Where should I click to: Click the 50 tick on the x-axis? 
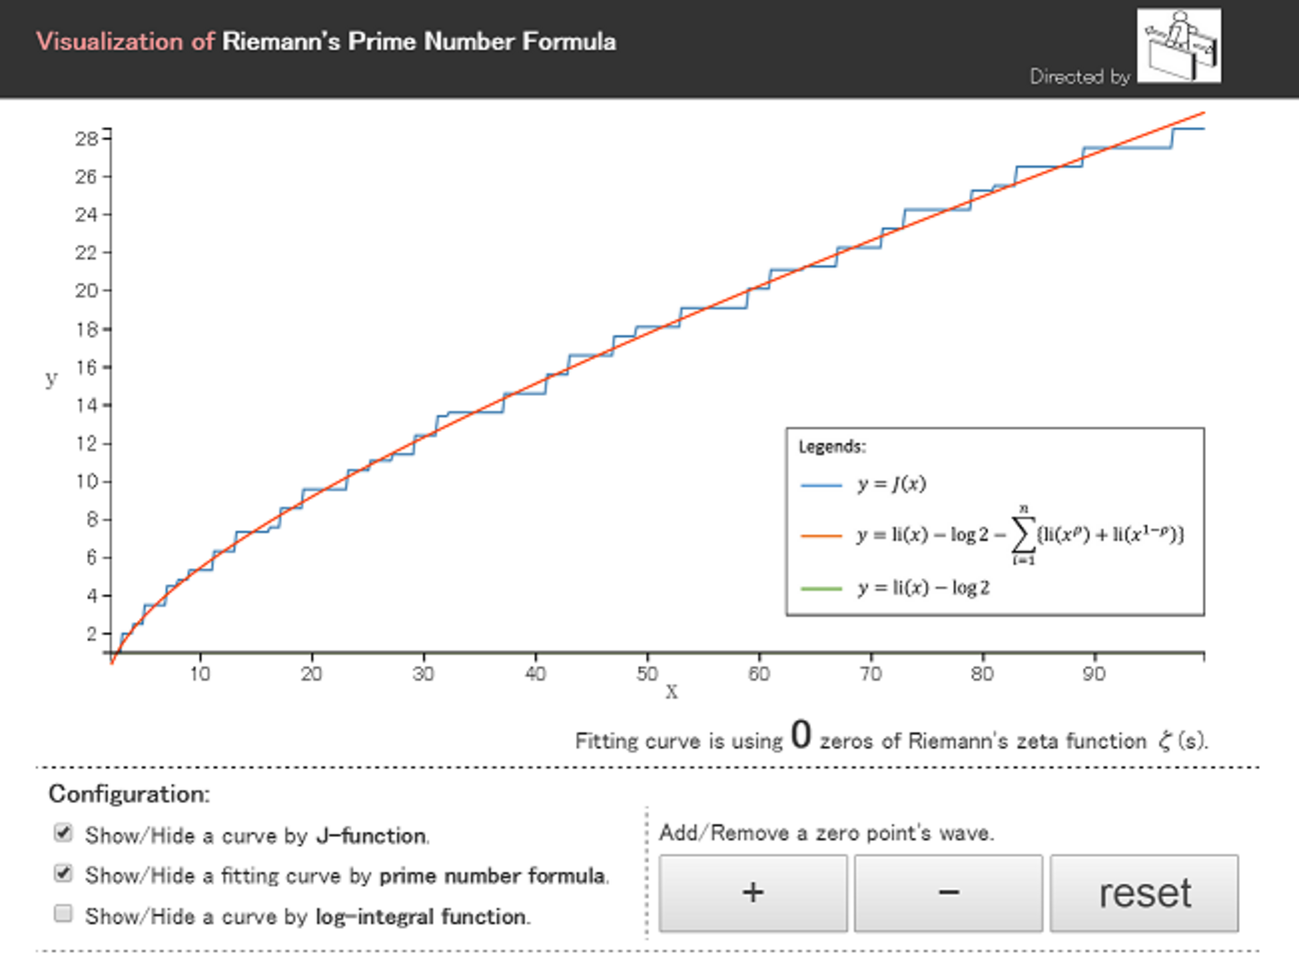[647, 674]
